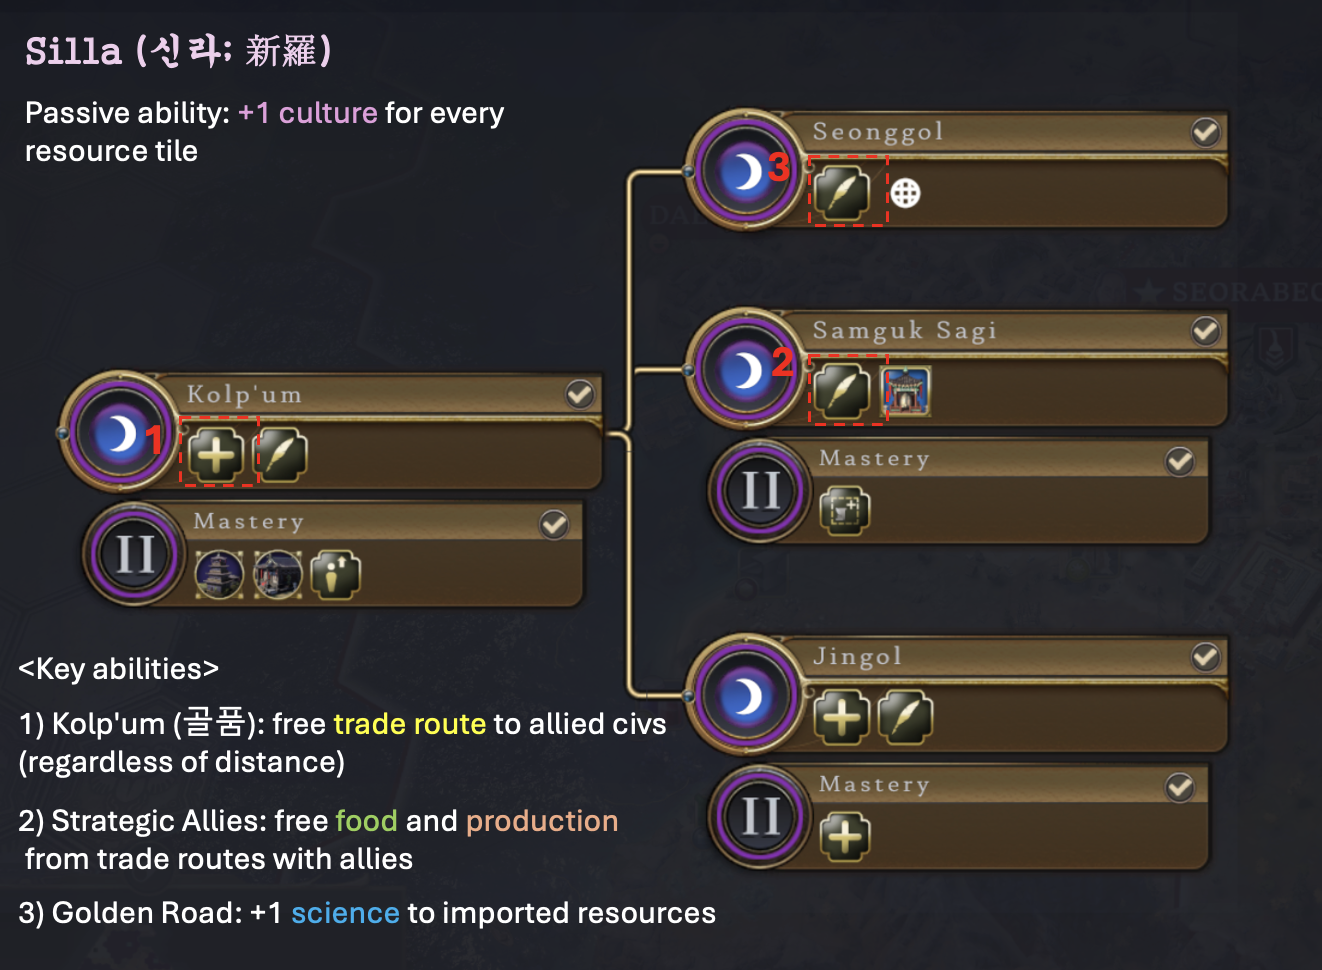Click the Seonggol completed checkmark
Image resolution: width=1322 pixels, height=970 pixels.
1205,132
